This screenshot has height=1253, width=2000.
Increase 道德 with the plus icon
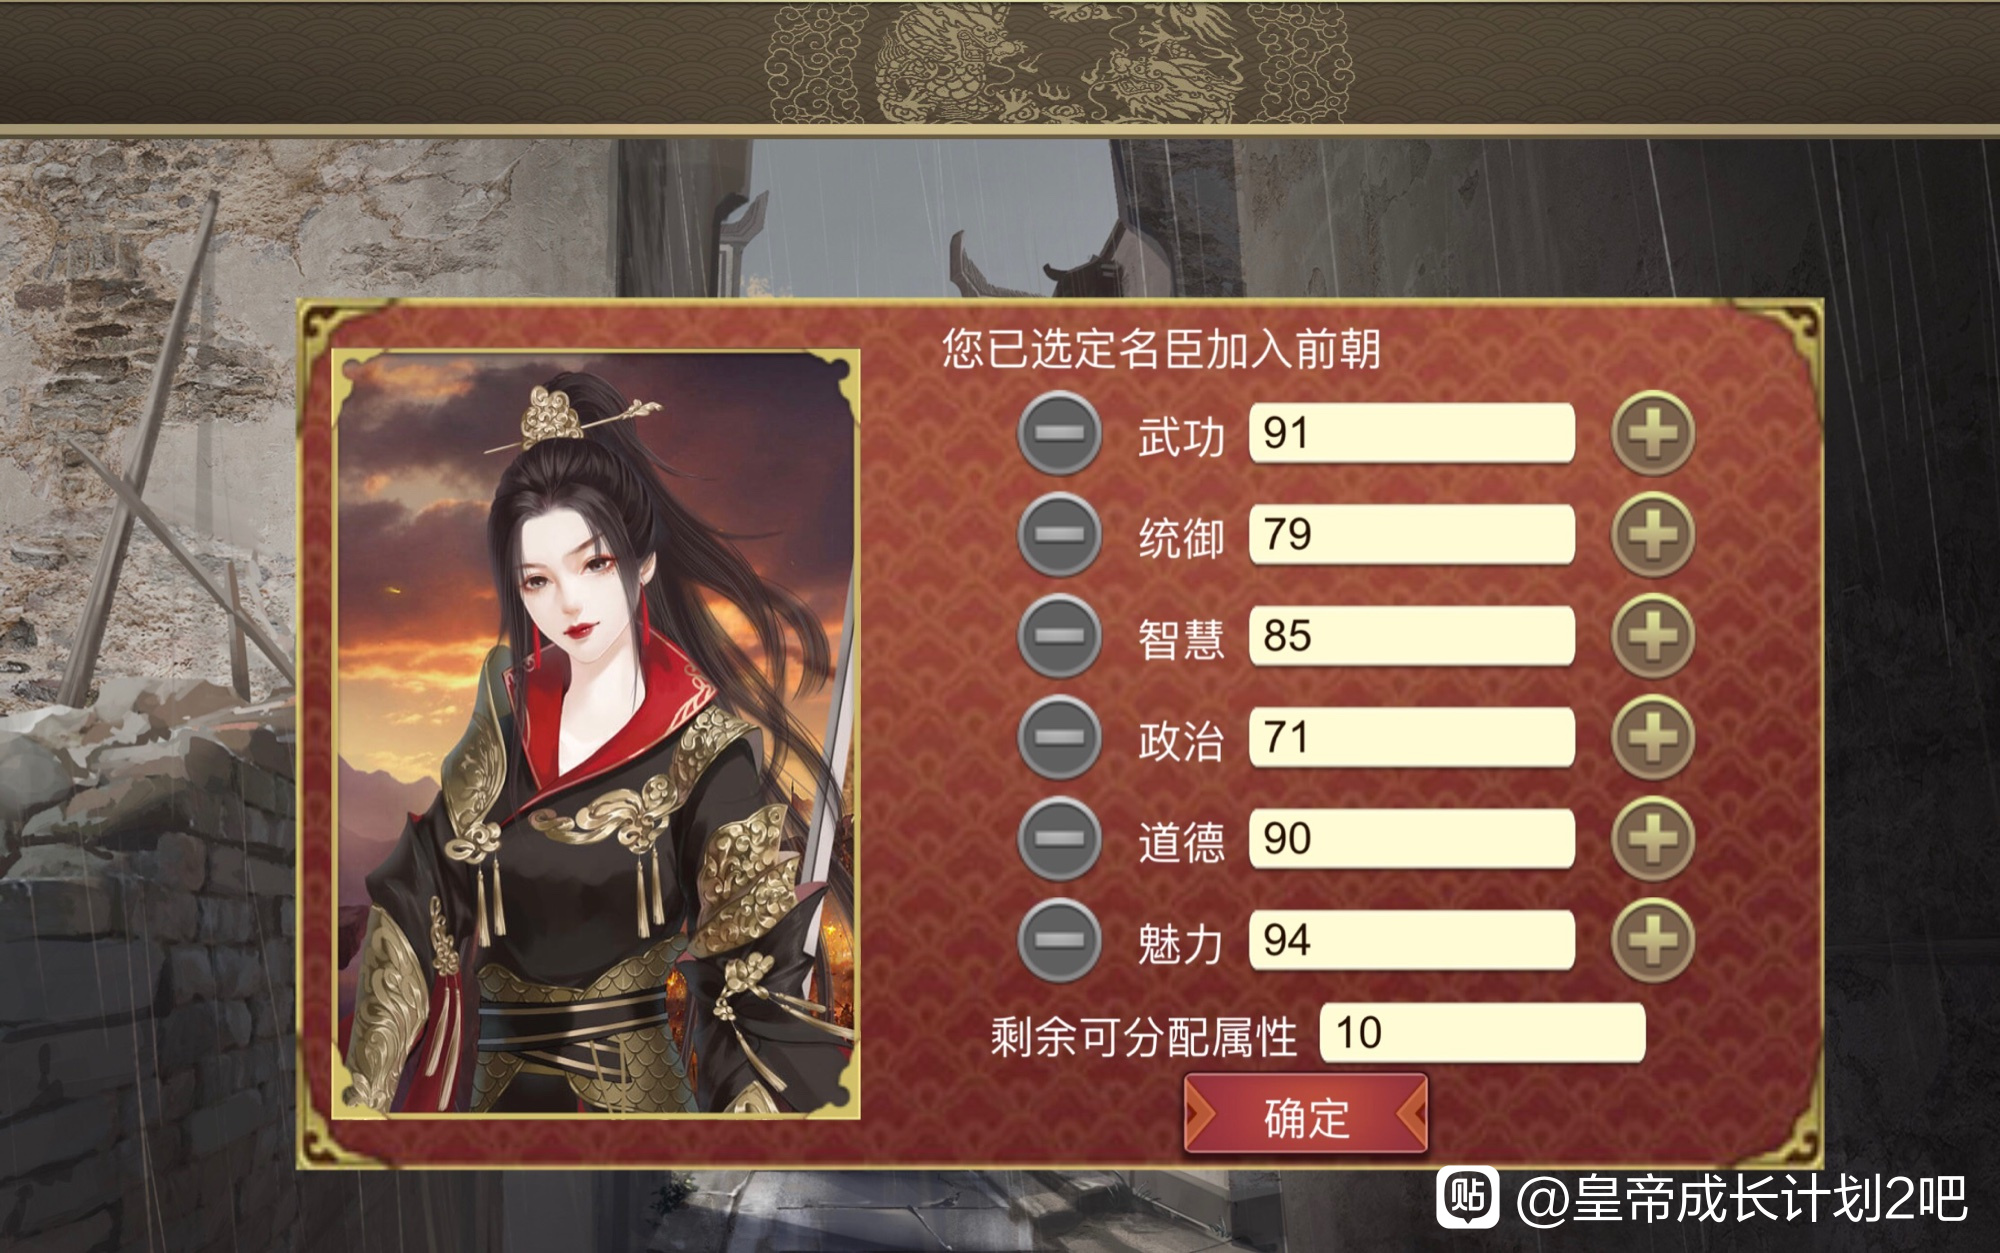point(1653,839)
